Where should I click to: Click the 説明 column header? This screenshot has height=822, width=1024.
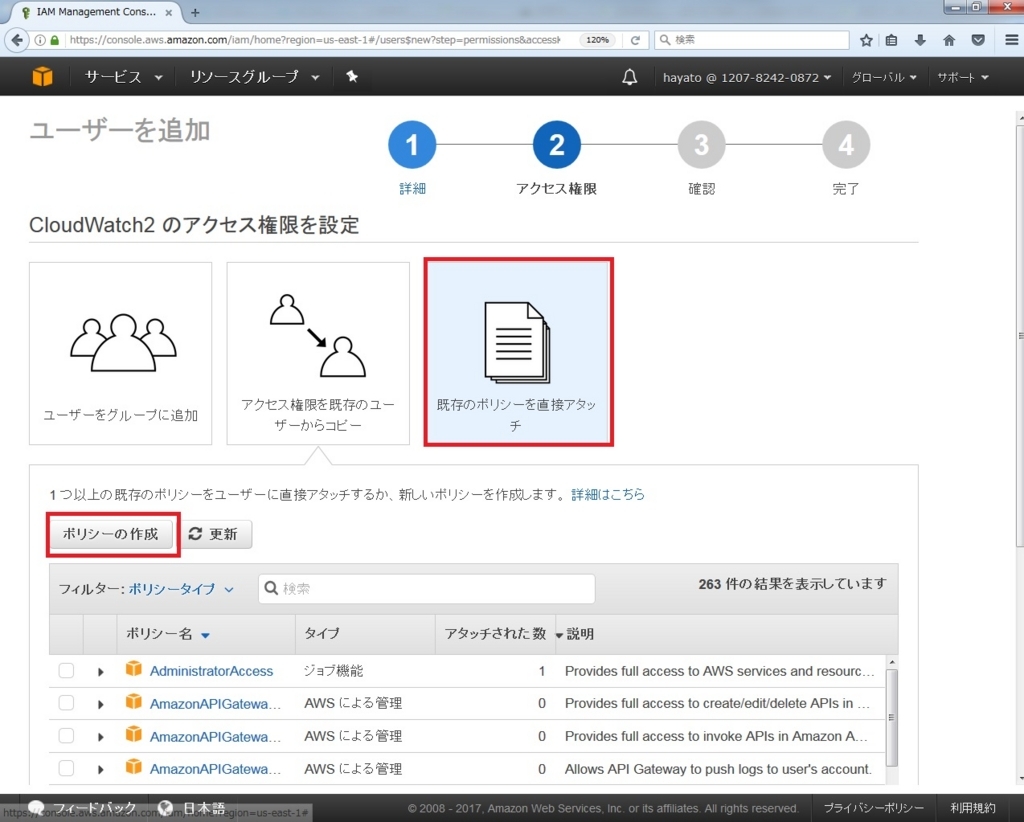click(x=580, y=634)
